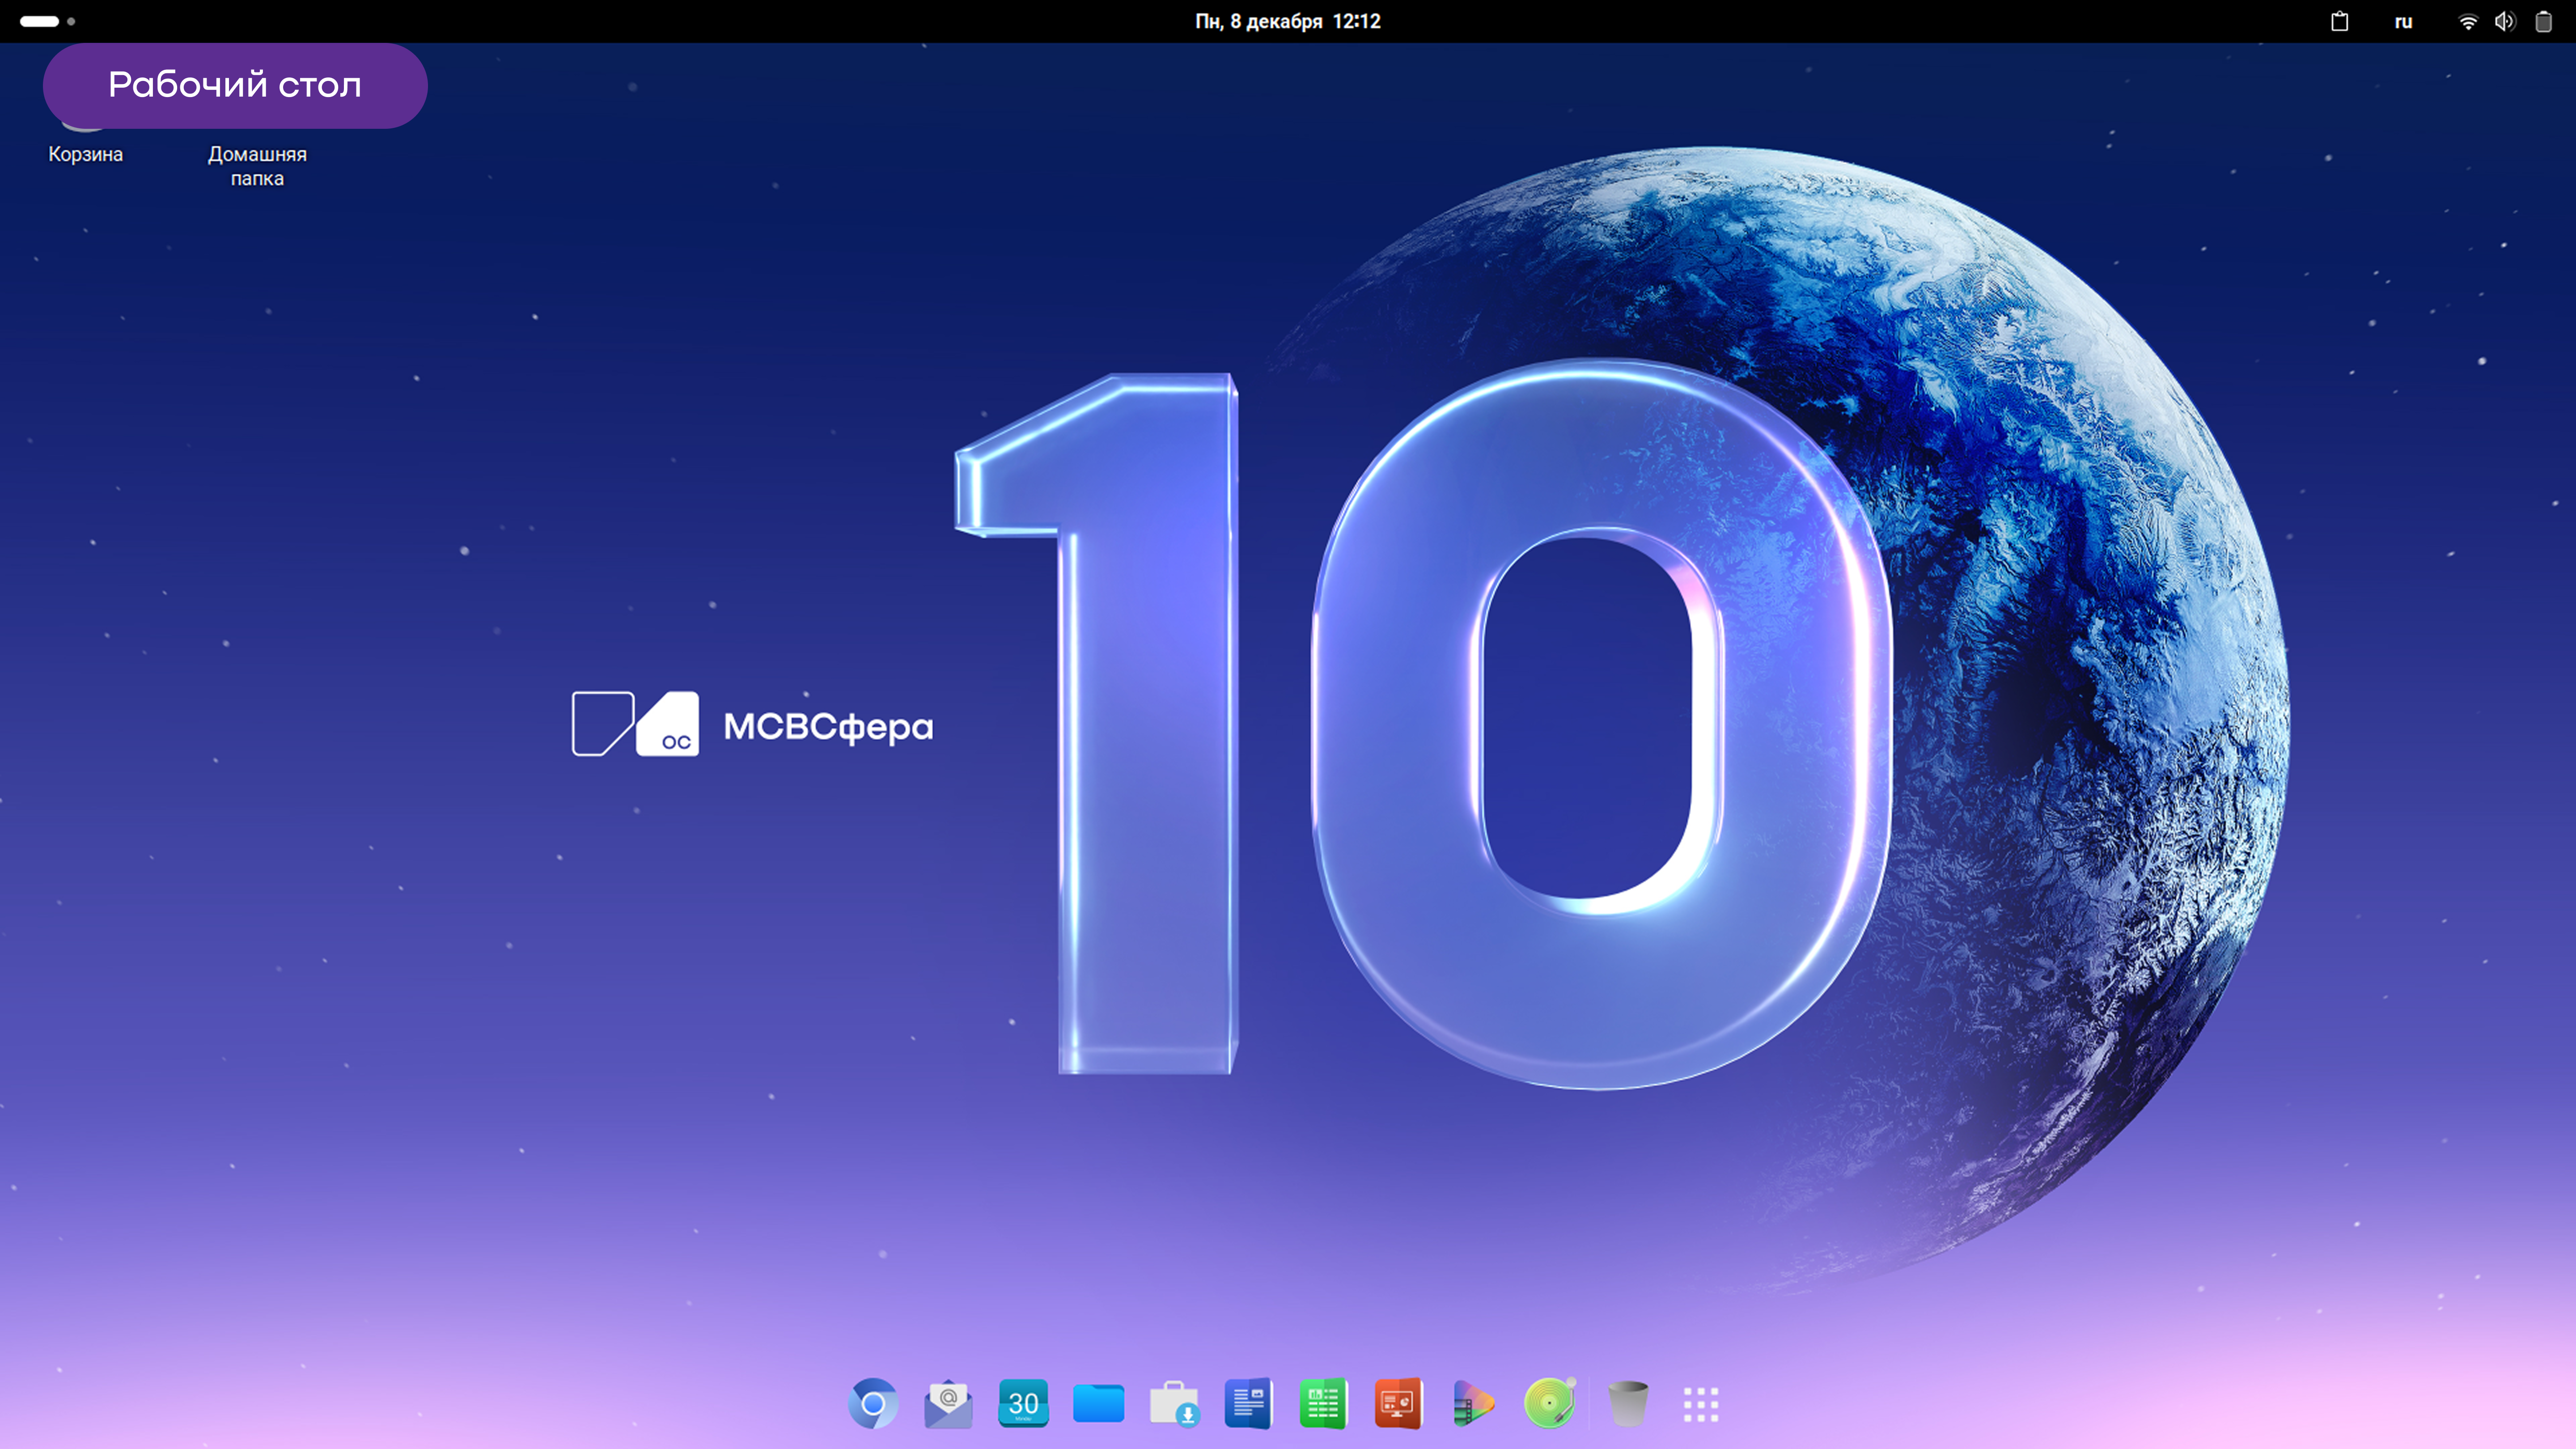Click the battery status icon
The width and height of the screenshot is (2576, 1449).
[x=2543, y=21]
